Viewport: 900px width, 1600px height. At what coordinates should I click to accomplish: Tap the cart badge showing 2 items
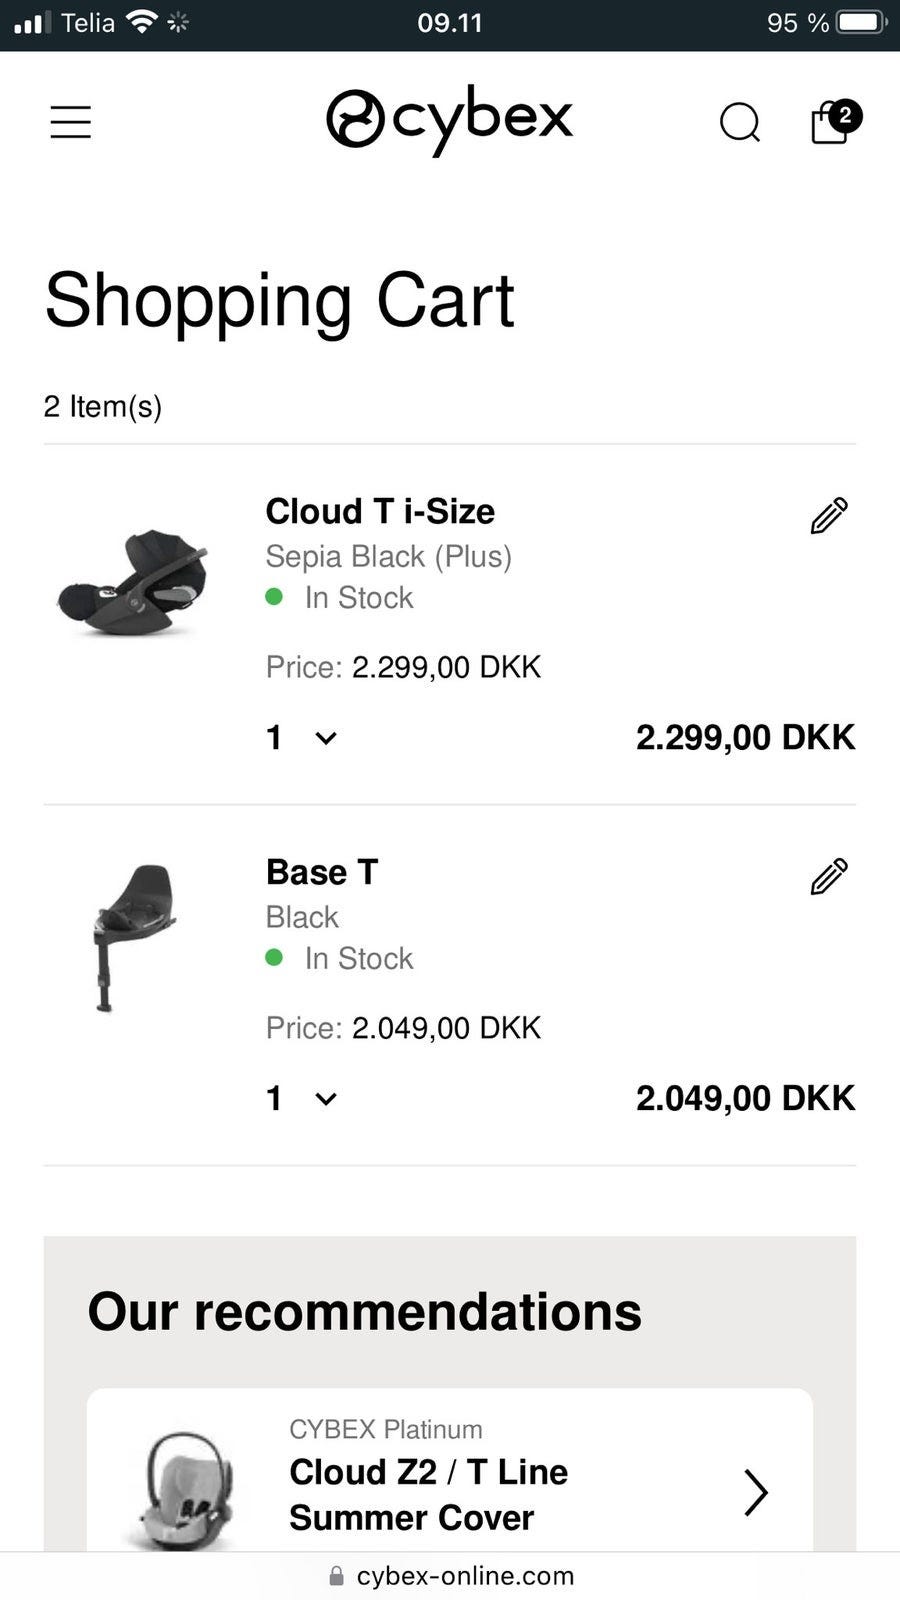(x=845, y=115)
